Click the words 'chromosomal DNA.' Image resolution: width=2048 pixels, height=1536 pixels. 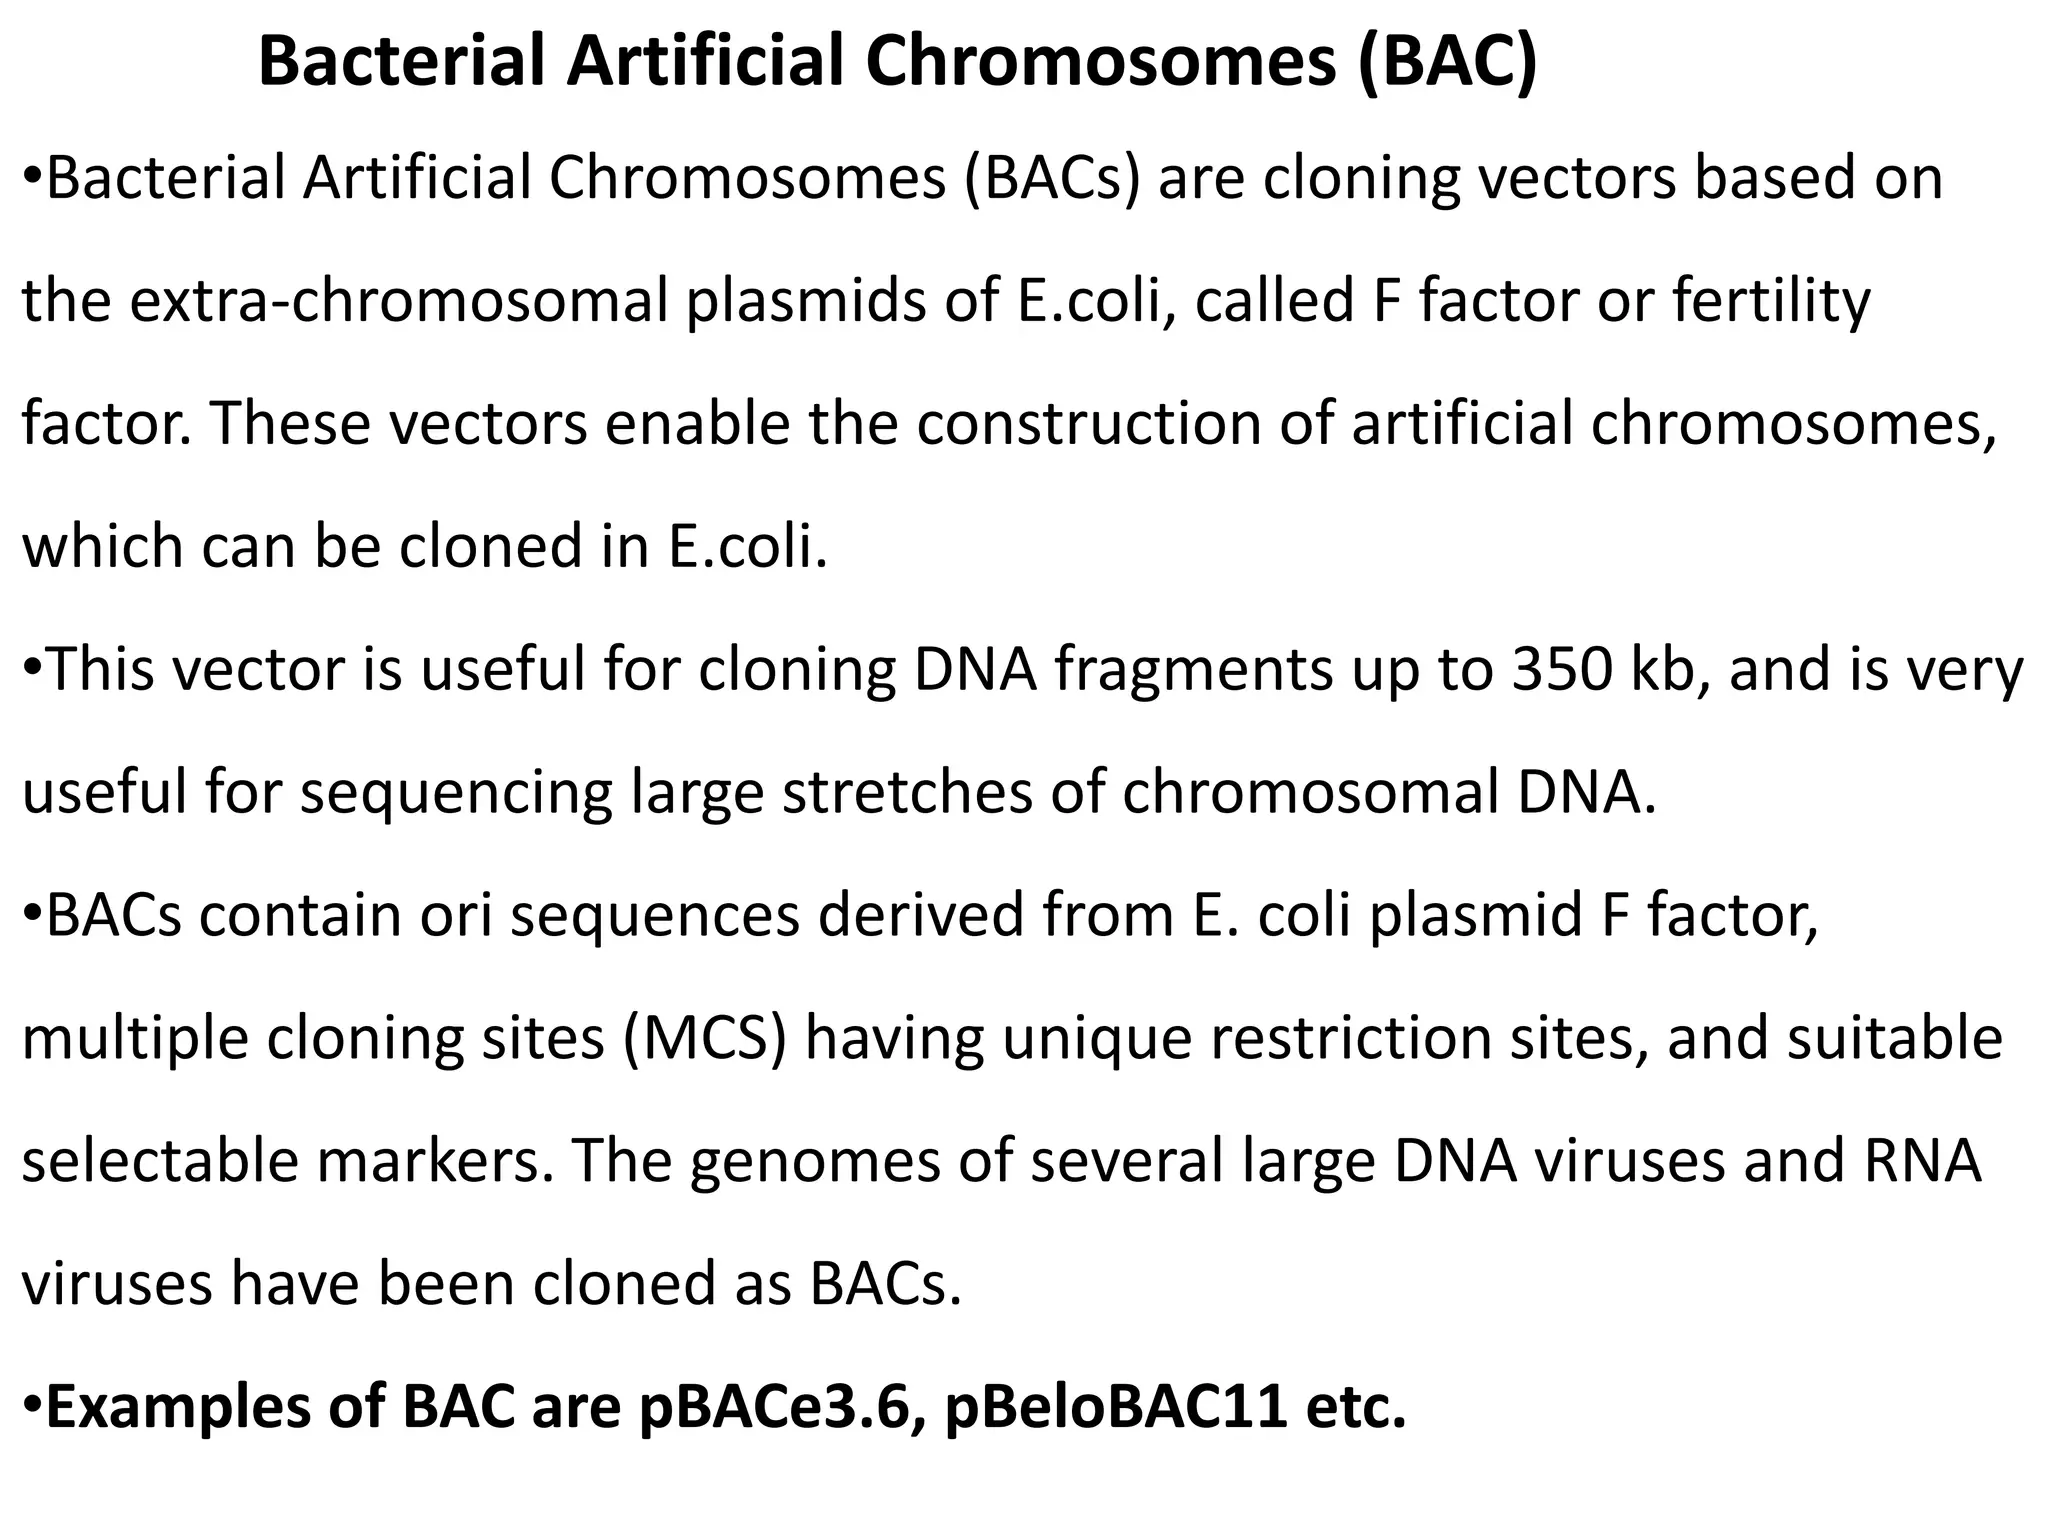(1390, 793)
